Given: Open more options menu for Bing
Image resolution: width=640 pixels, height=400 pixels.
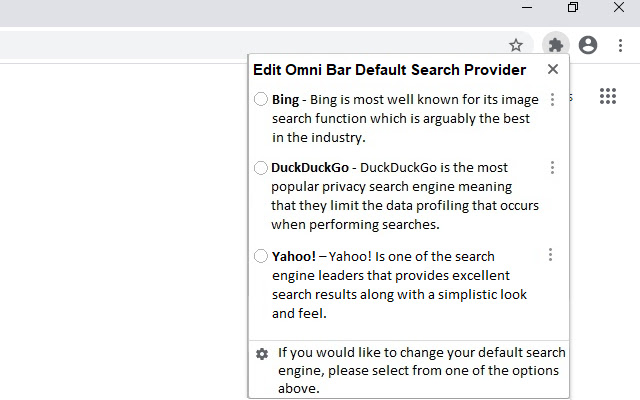Looking at the screenshot, I should 552,100.
